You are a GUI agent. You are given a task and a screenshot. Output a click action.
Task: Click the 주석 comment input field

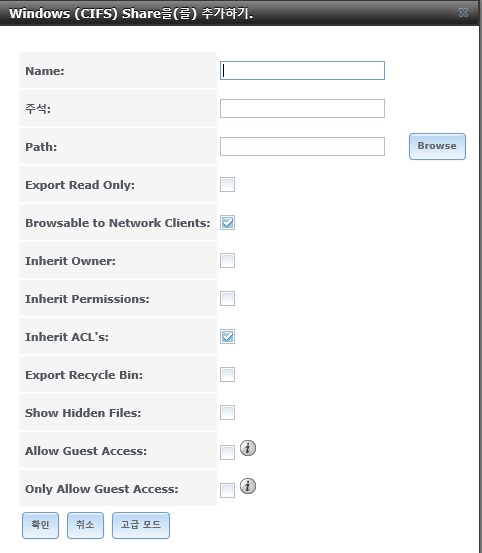302,108
